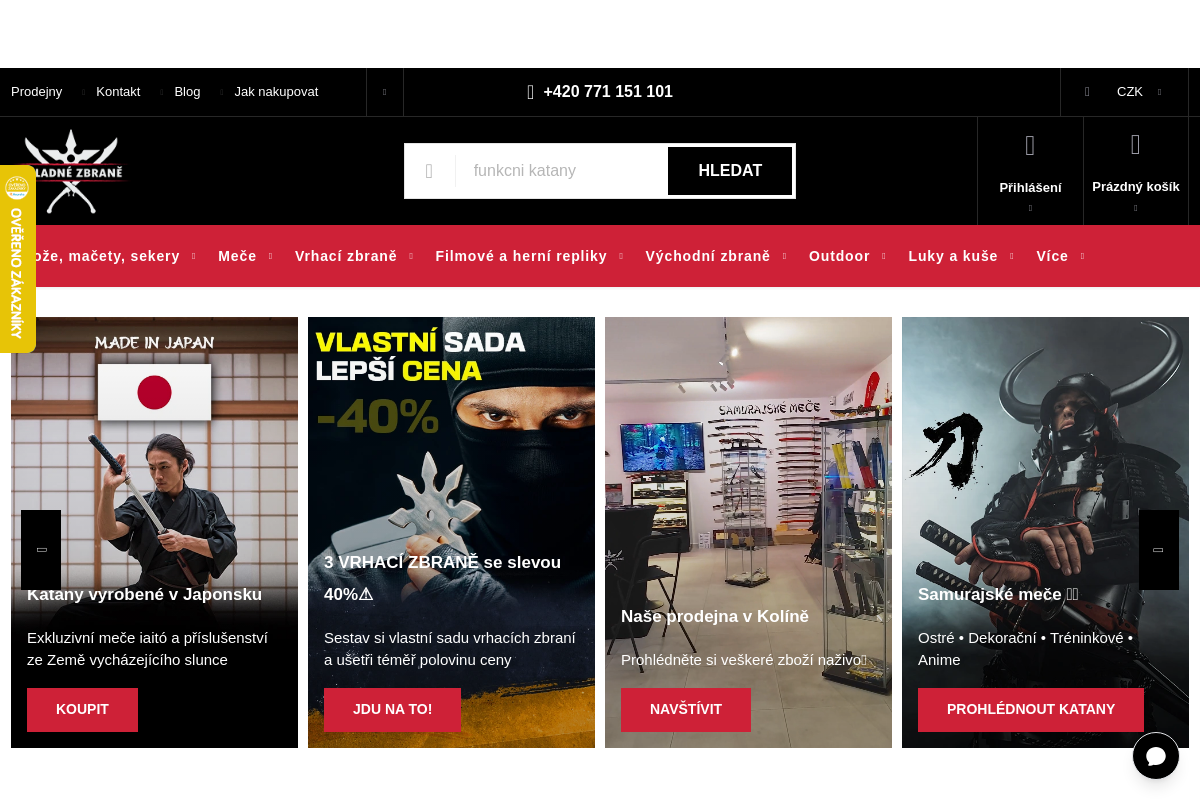The image size is (1200, 800).
Task: Focus the funkcni katany search field
Action: tap(560, 171)
